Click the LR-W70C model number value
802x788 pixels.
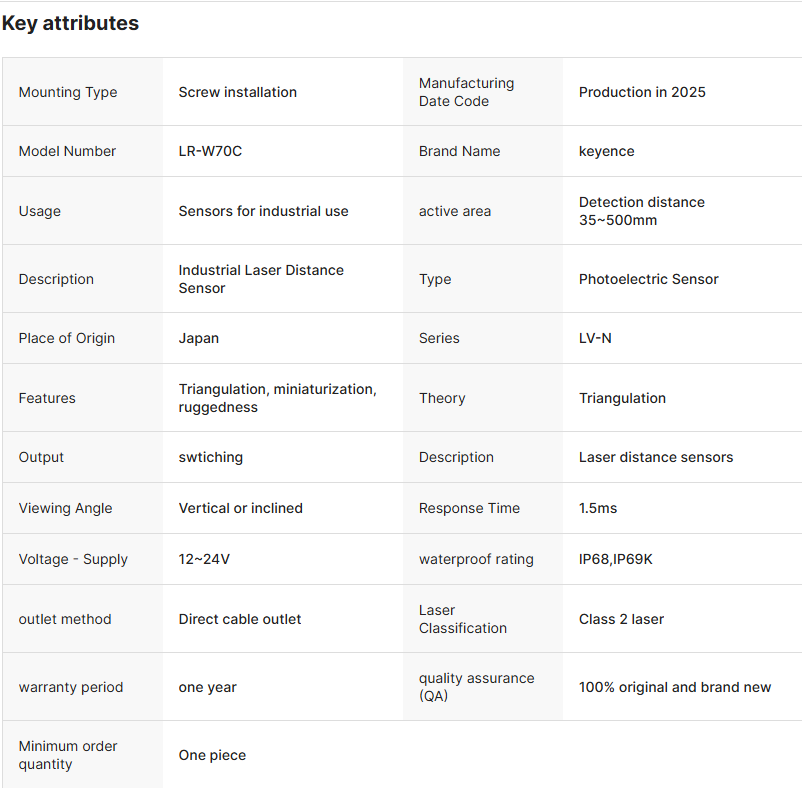(211, 151)
